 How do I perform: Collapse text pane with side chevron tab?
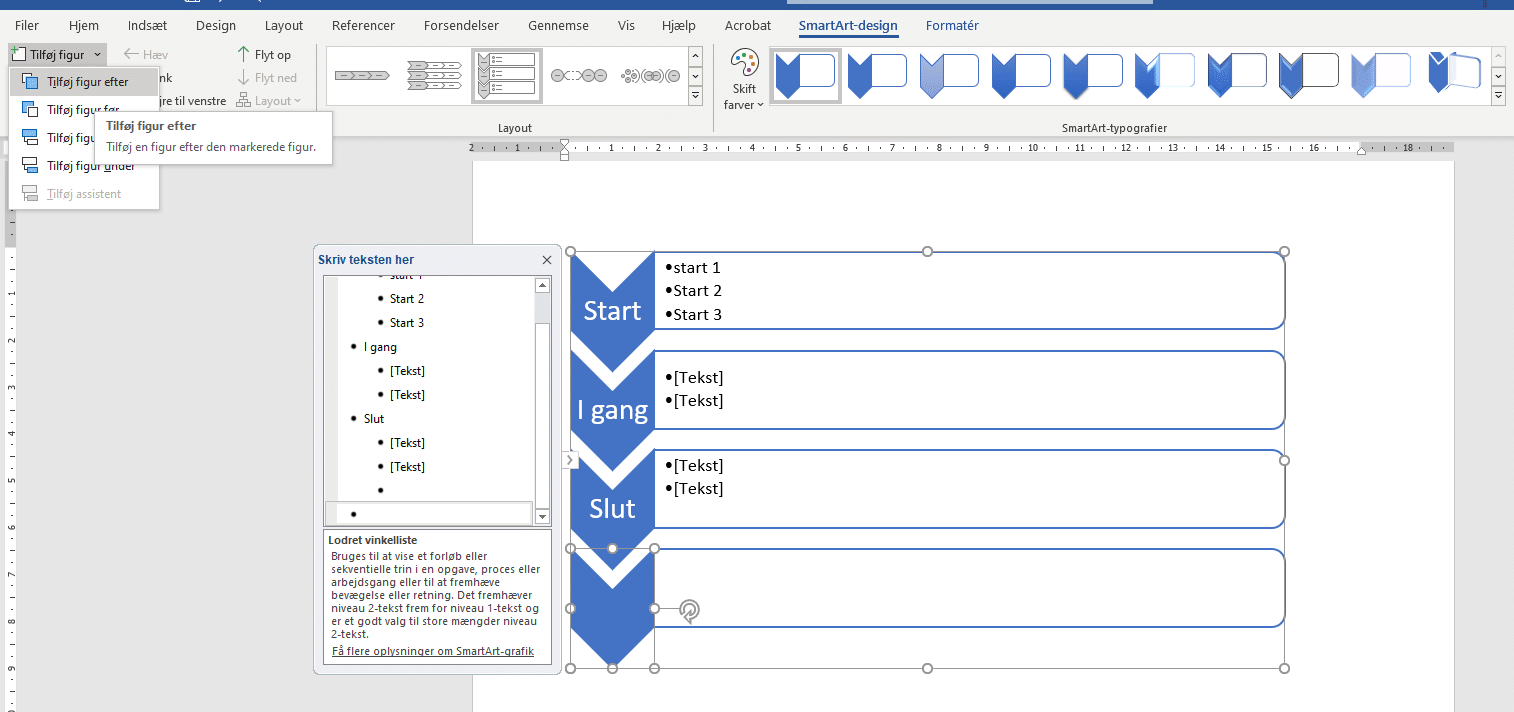pyautogui.click(x=570, y=460)
